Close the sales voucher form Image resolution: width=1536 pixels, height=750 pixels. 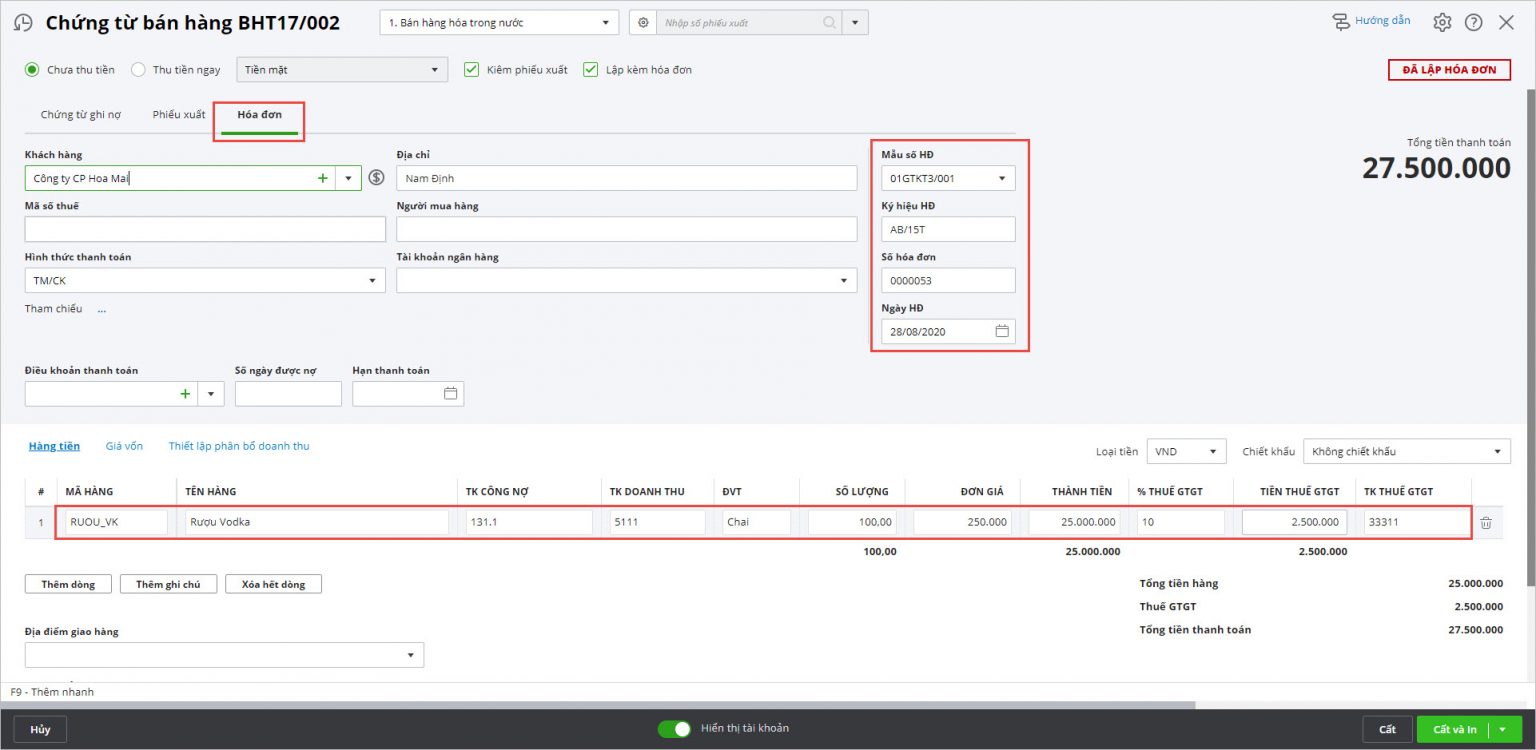coord(1506,22)
